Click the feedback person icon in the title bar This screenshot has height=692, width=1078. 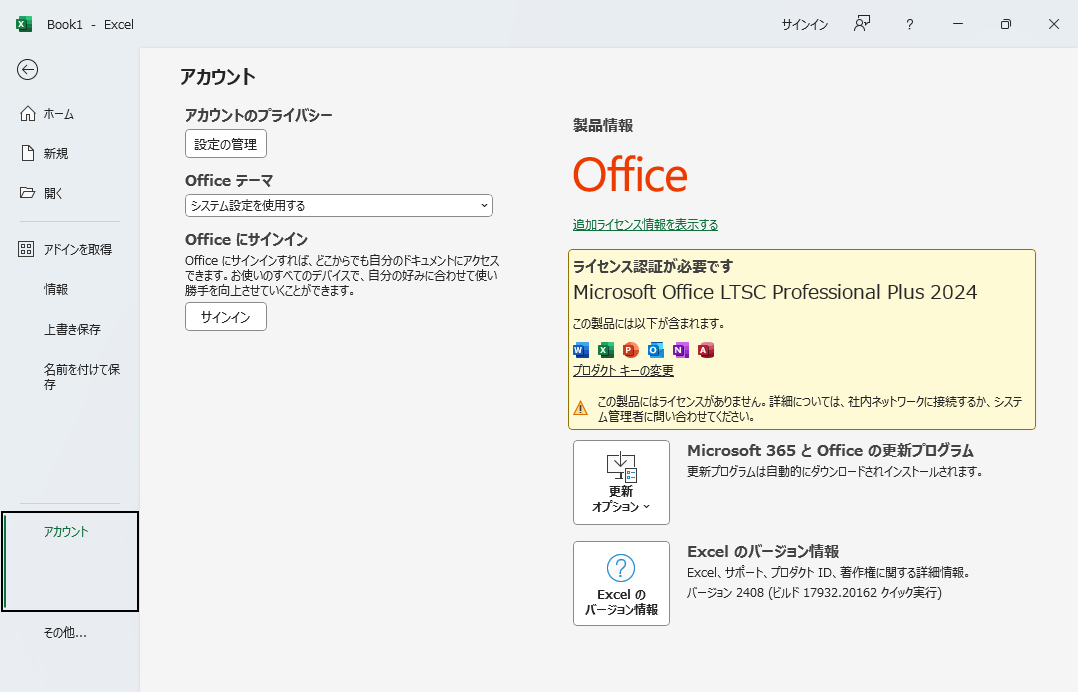point(861,24)
